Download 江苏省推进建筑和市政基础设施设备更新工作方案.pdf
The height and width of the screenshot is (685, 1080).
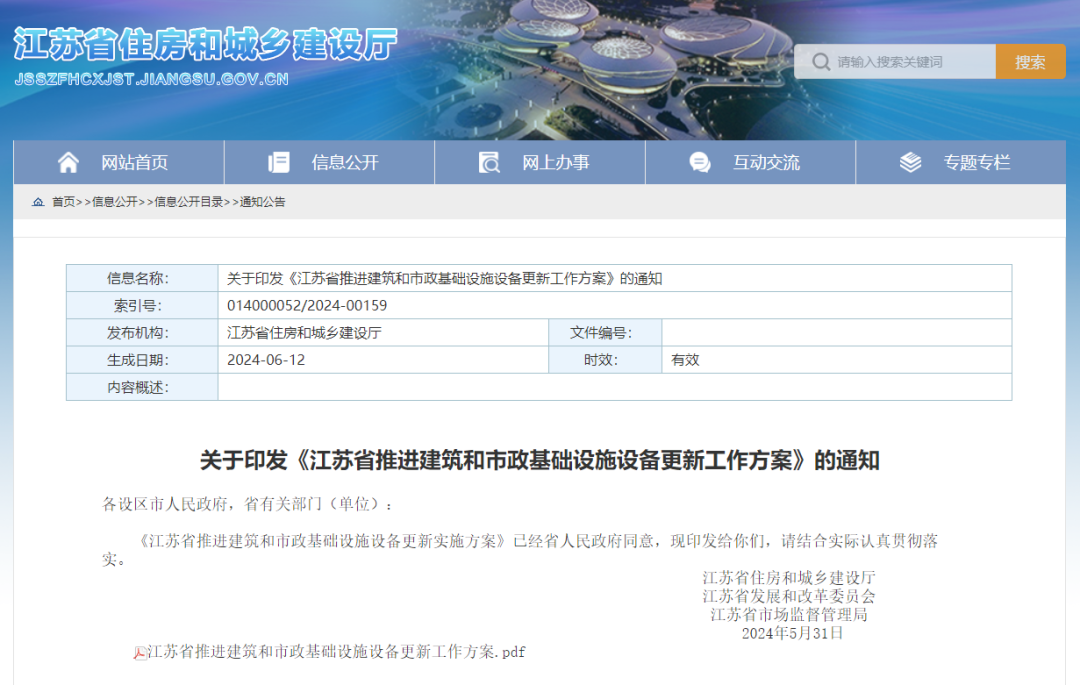coord(335,652)
